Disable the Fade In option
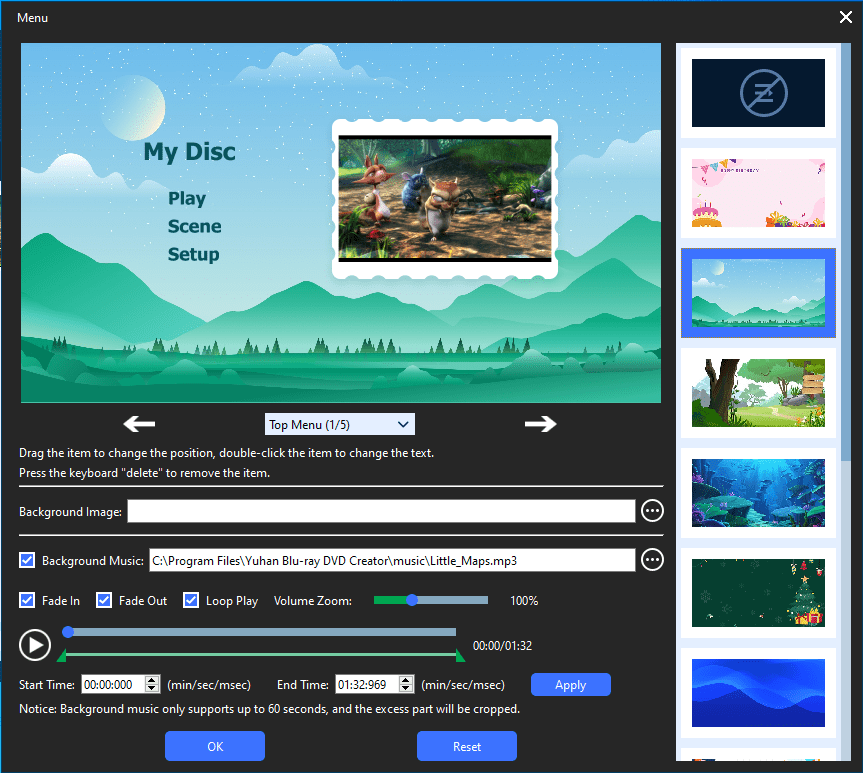The image size is (863, 773). (27, 600)
